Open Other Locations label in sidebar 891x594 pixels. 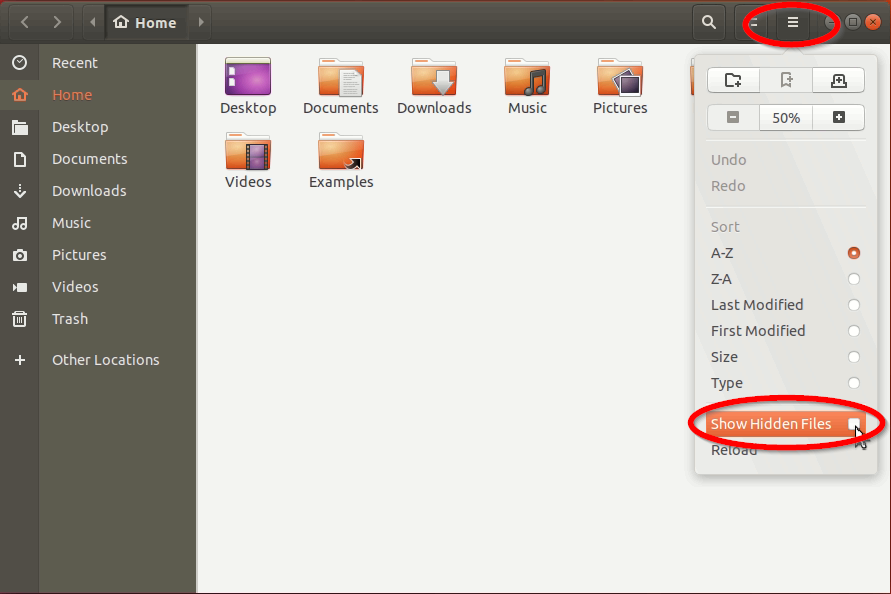[106, 360]
